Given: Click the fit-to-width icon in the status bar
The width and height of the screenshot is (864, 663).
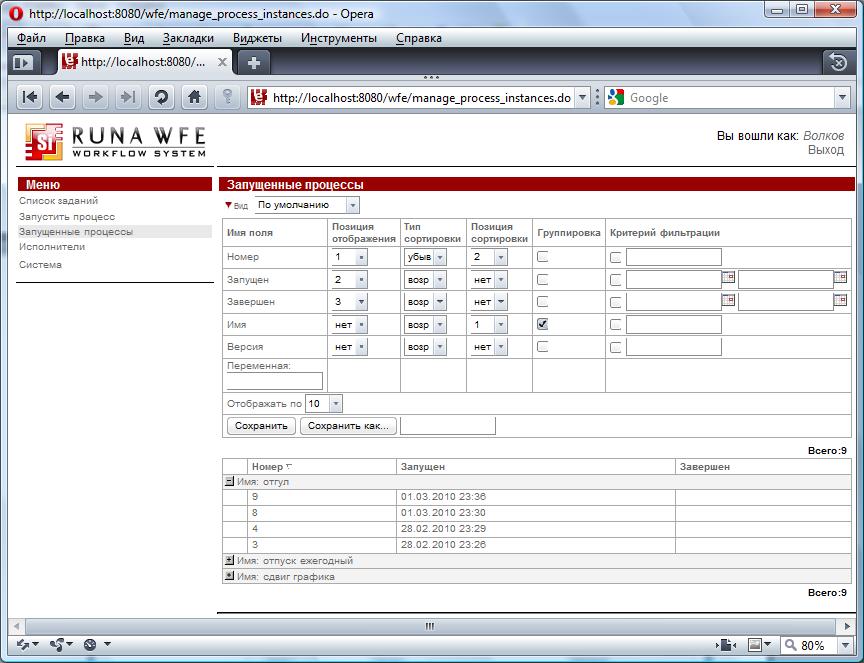Looking at the screenshot, I should coord(726,644).
